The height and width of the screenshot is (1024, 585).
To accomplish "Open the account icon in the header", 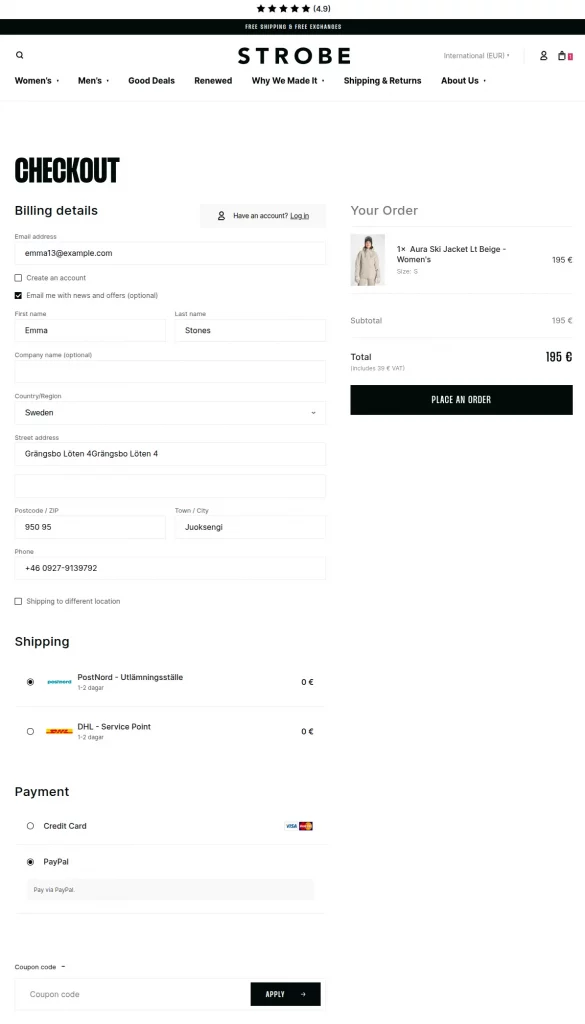I will coord(542,55).
